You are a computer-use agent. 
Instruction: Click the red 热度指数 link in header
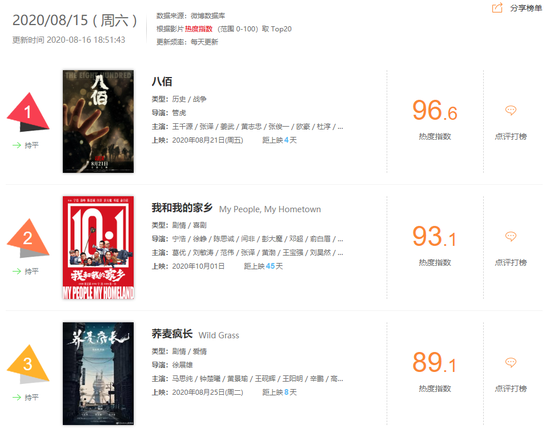199,29
